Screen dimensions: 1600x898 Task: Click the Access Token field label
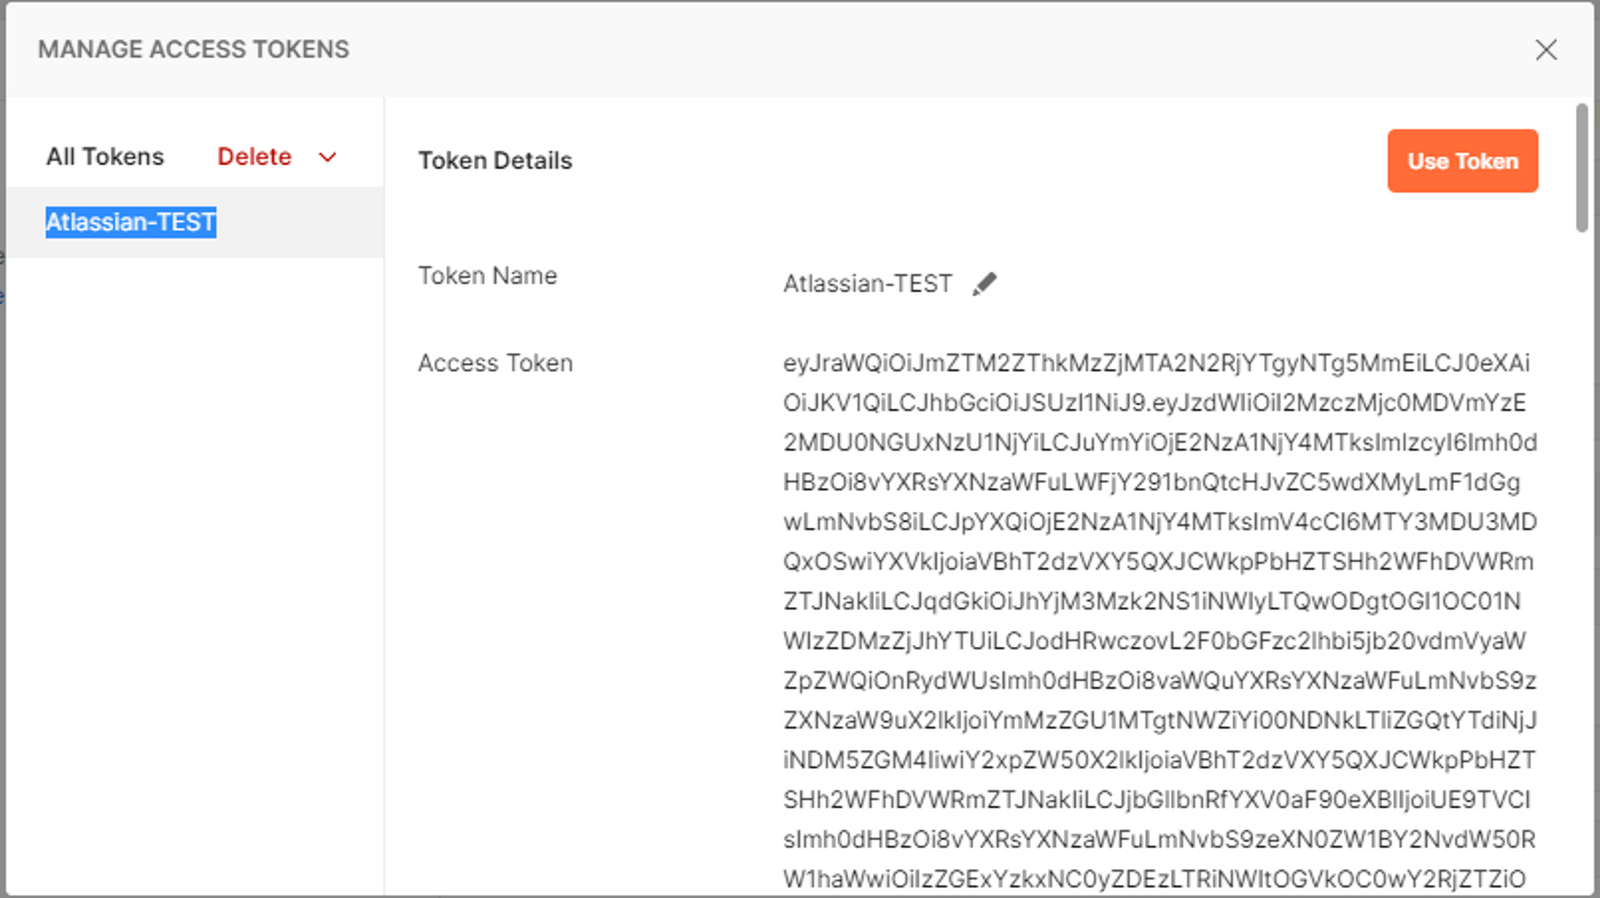495,363
